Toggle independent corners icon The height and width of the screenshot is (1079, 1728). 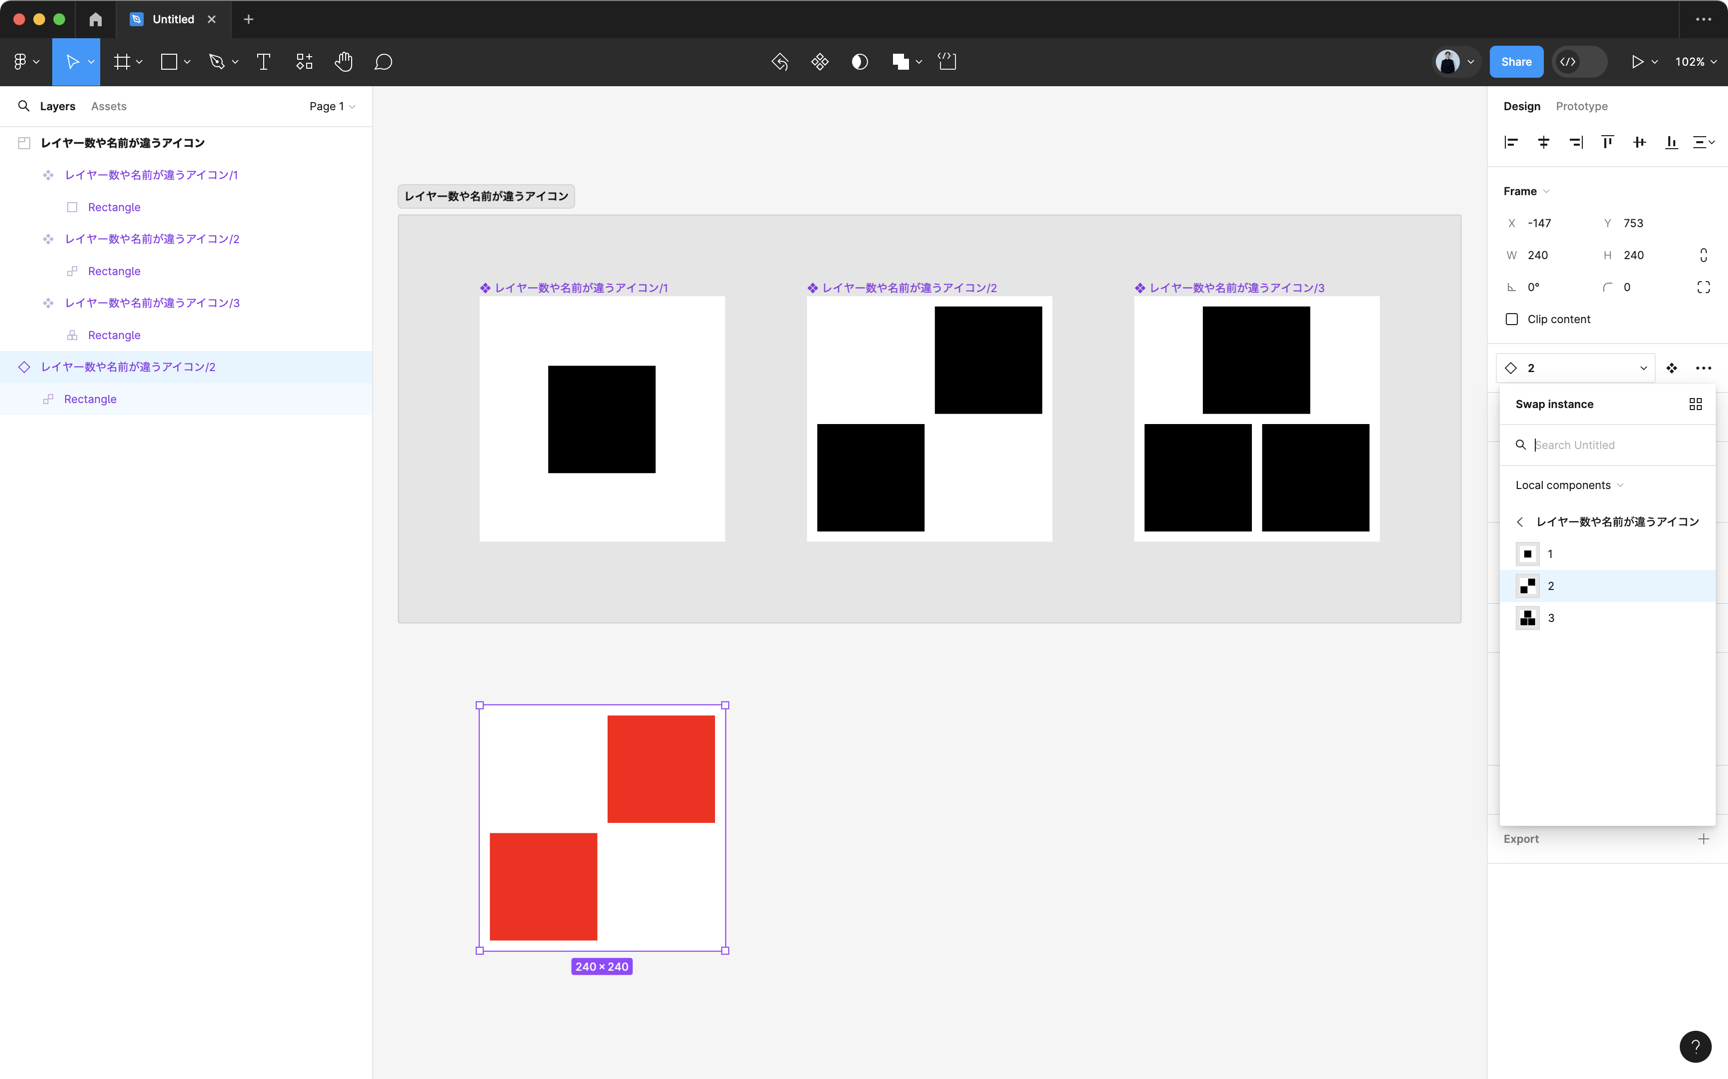coord(1704,287)
